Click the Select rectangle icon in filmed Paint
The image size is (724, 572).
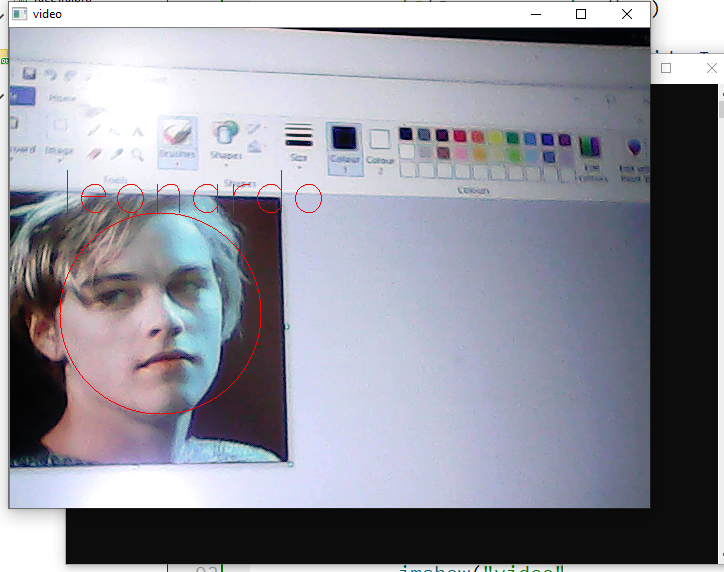pyautogui.click(x=60, y=125)
